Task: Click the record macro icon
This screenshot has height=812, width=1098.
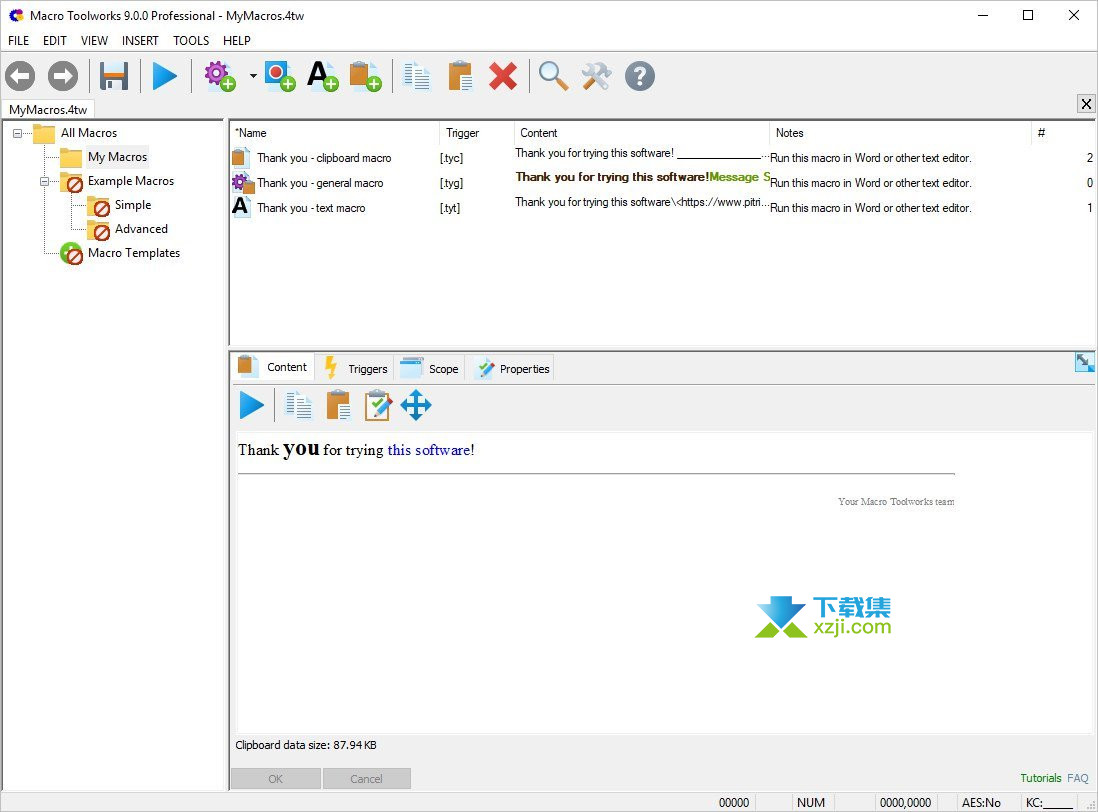Action: pos(280,76)
